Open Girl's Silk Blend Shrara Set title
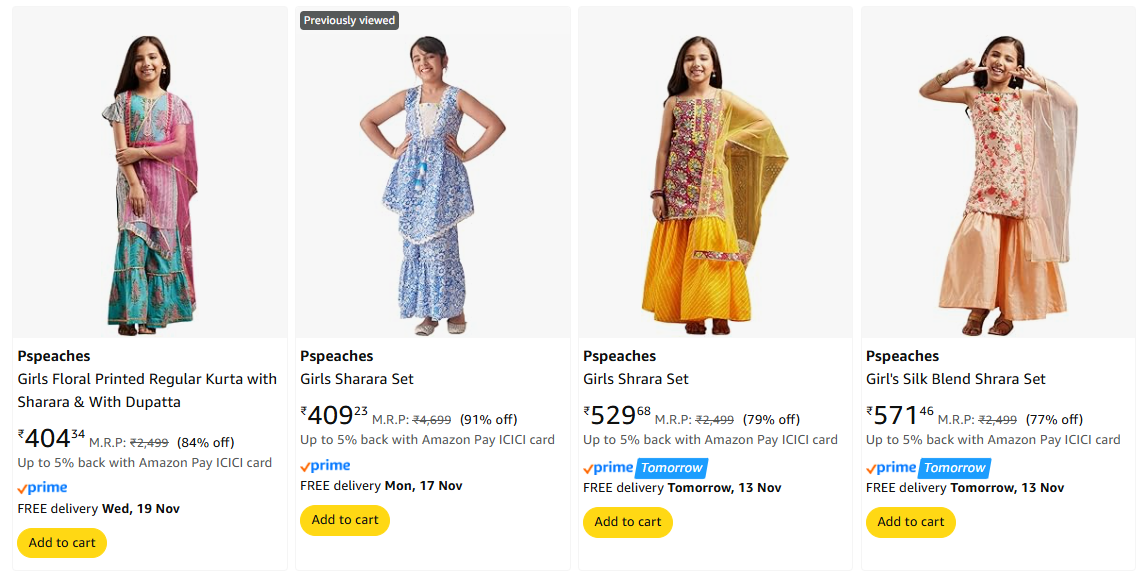This screenshot has width=1137, height=578. coord(955,379)
